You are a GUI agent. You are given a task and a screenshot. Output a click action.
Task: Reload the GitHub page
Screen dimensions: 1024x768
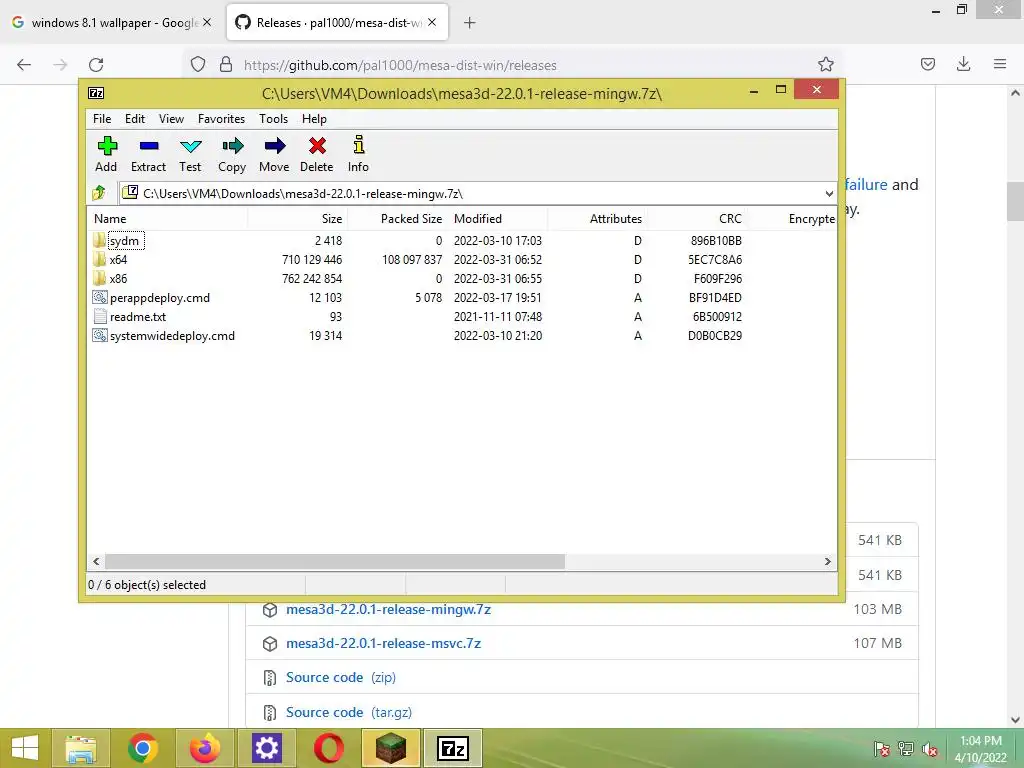[97, 65]
